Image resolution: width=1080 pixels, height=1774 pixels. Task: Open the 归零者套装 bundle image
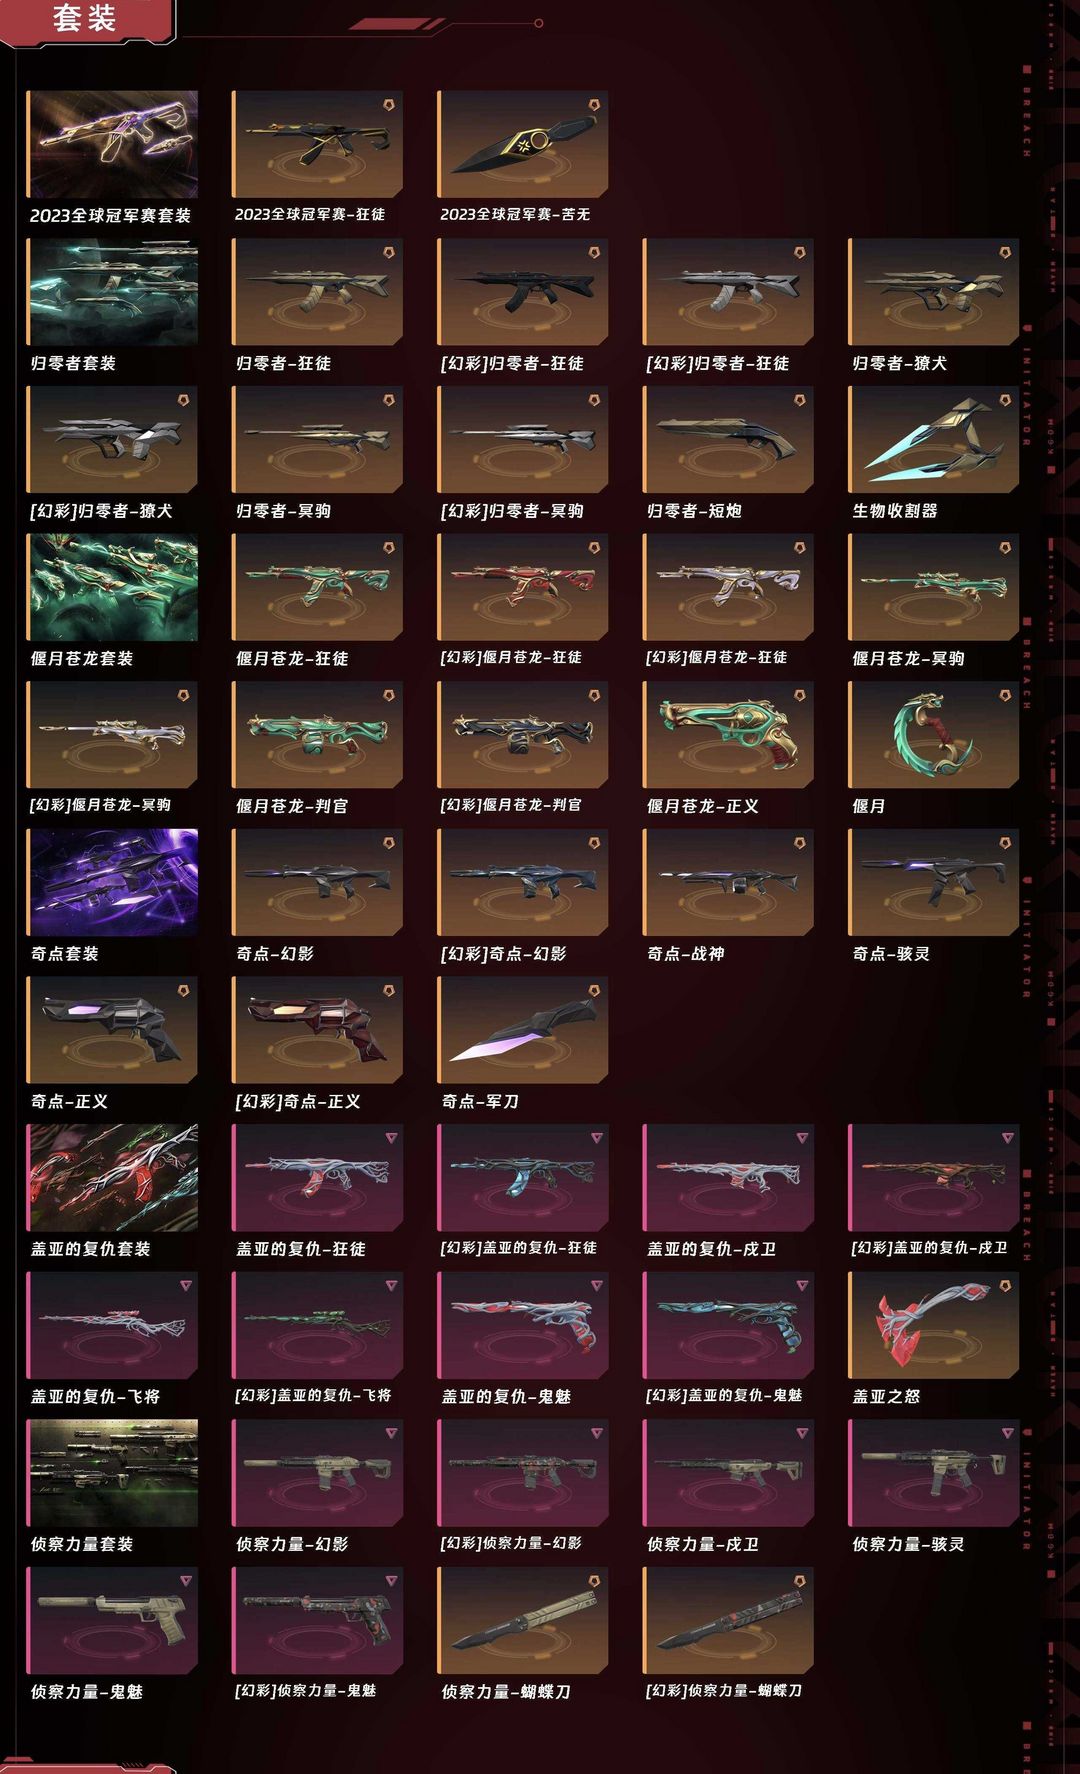pos(112,292)
